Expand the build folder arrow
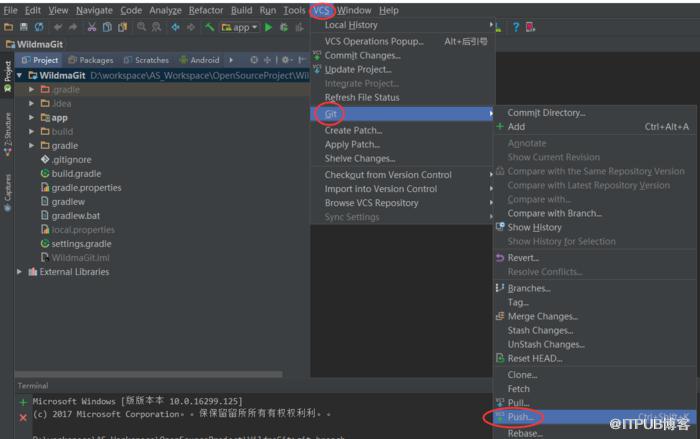Viewport: 700px width, 439px height. pyautogui.click(x=31, y=131)
